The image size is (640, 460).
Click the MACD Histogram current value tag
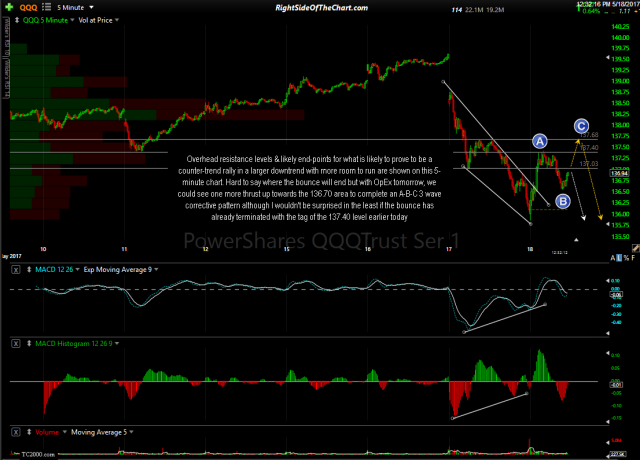pos(616,384)
